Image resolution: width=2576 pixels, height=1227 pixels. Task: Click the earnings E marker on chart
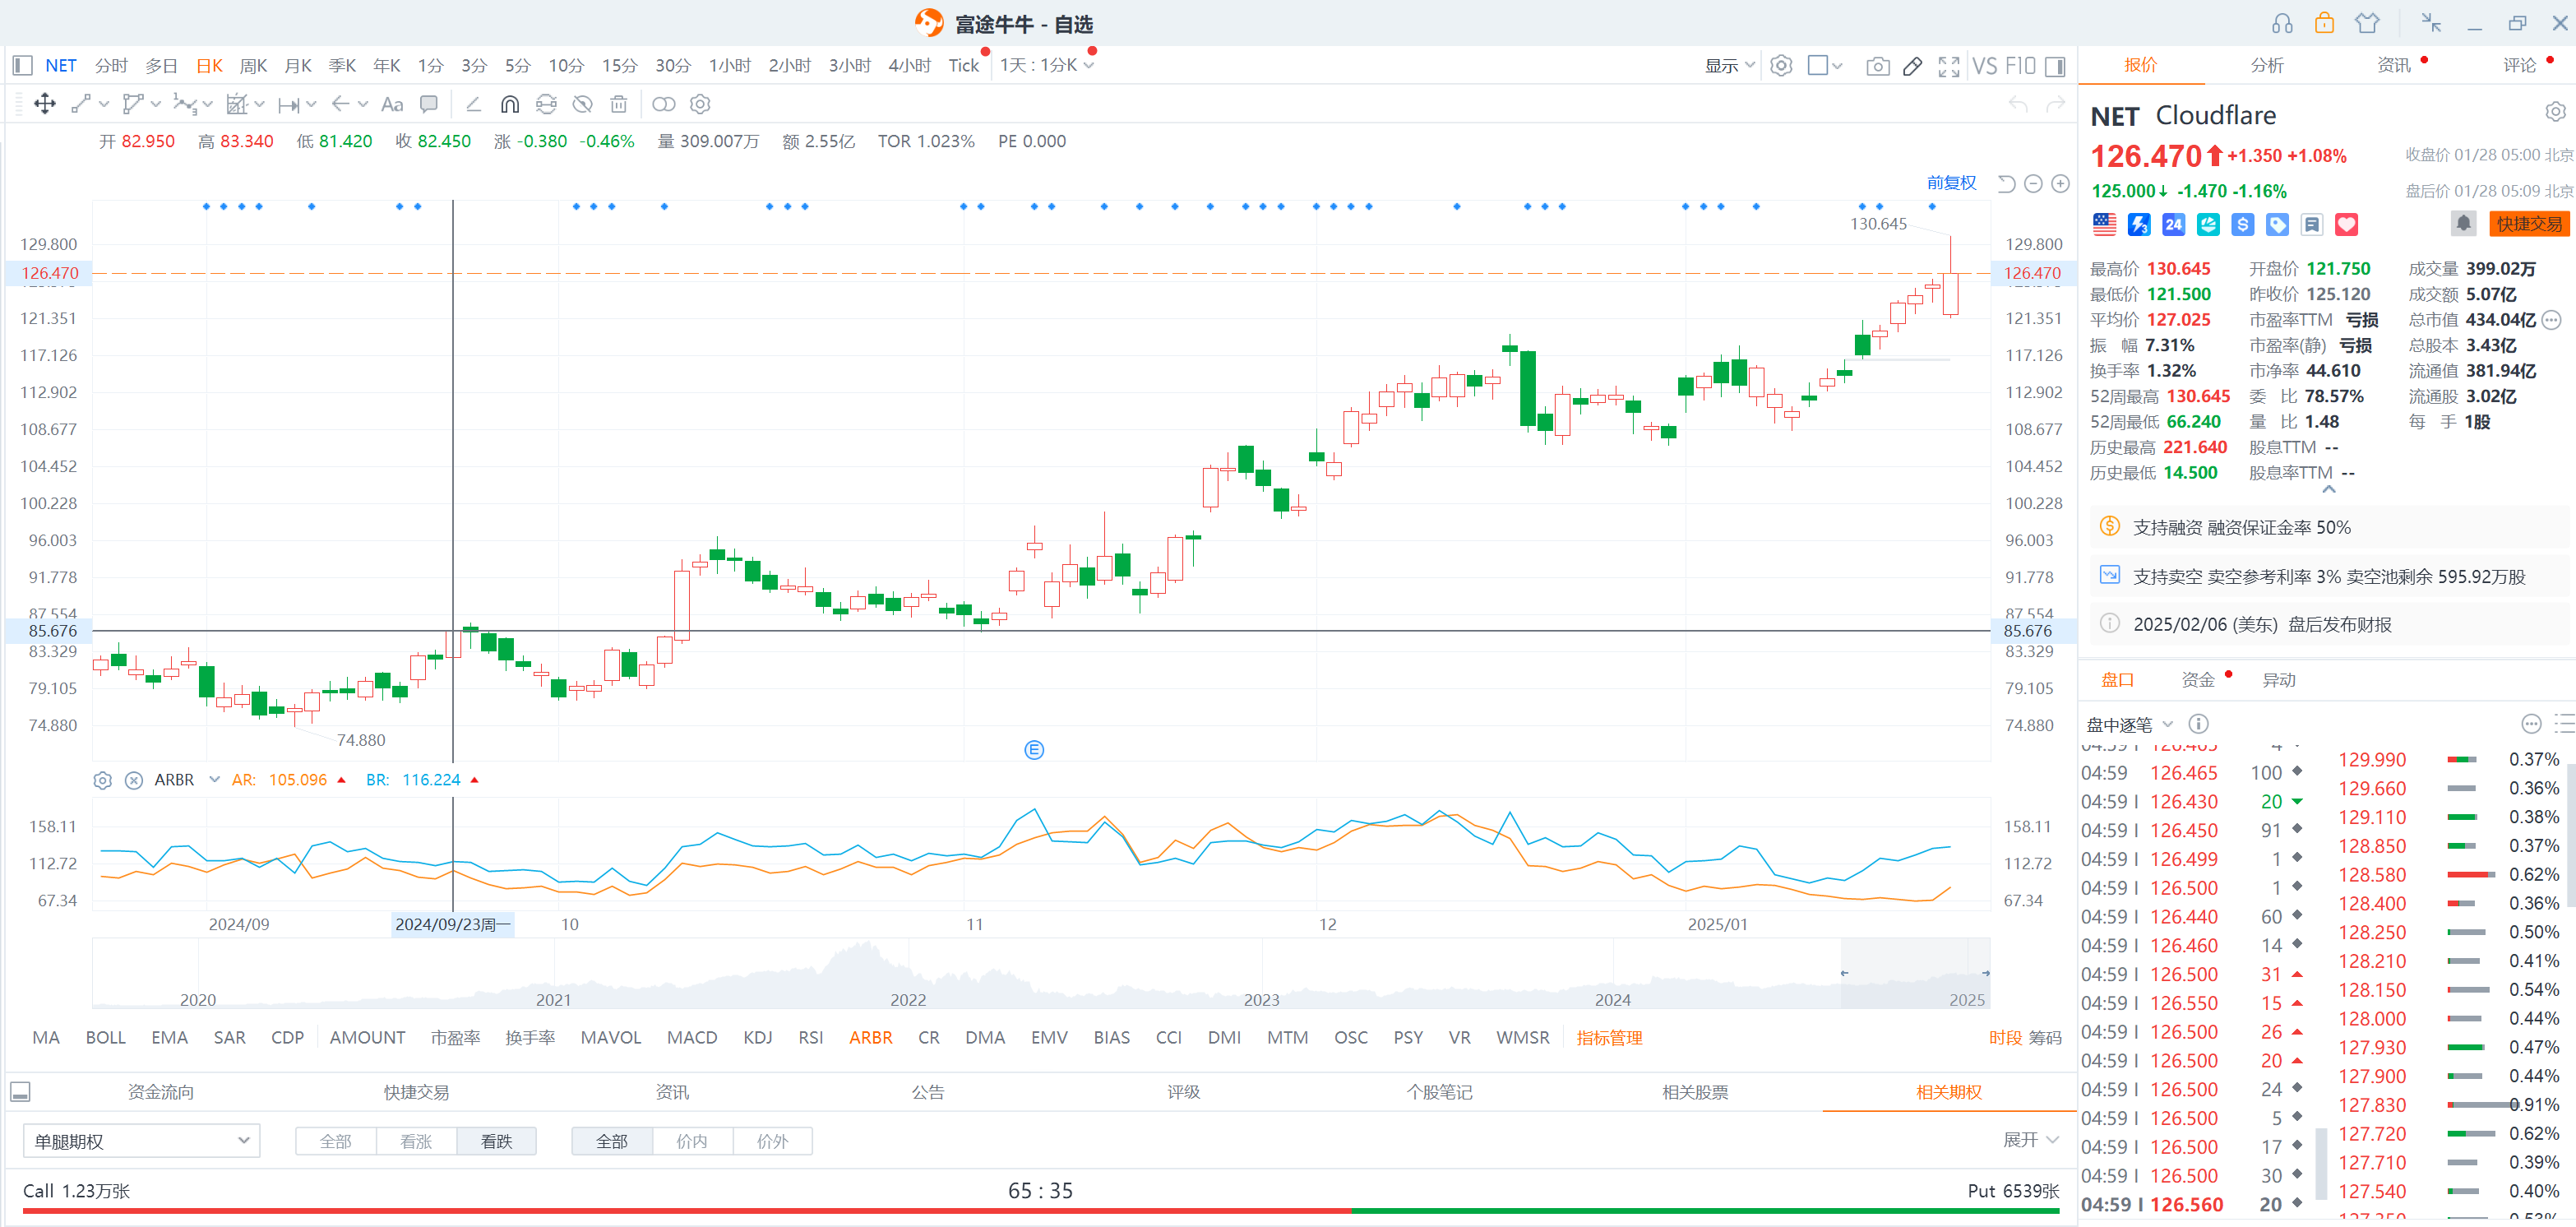pyautogui.click(x=1034, y=750)
